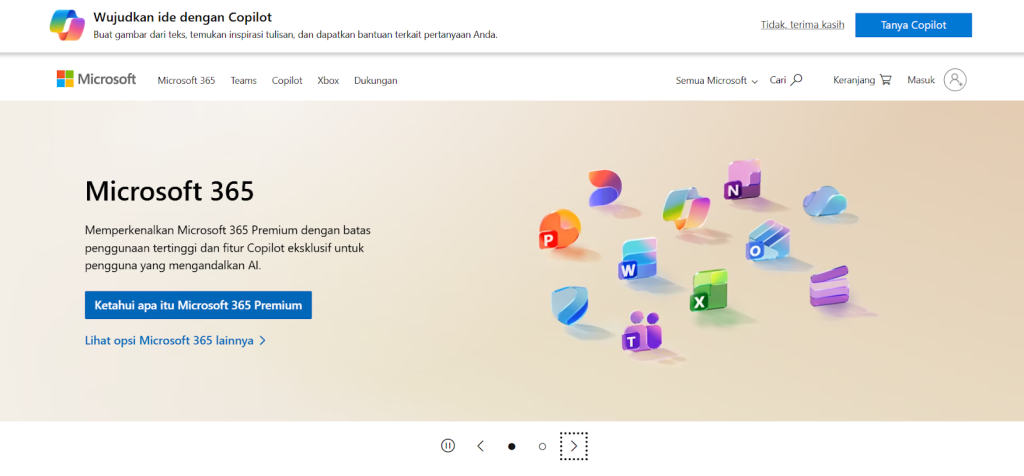1024x476 pixels.
Task: Click the purple stacked-bars app icon
Action: point(829,286)
